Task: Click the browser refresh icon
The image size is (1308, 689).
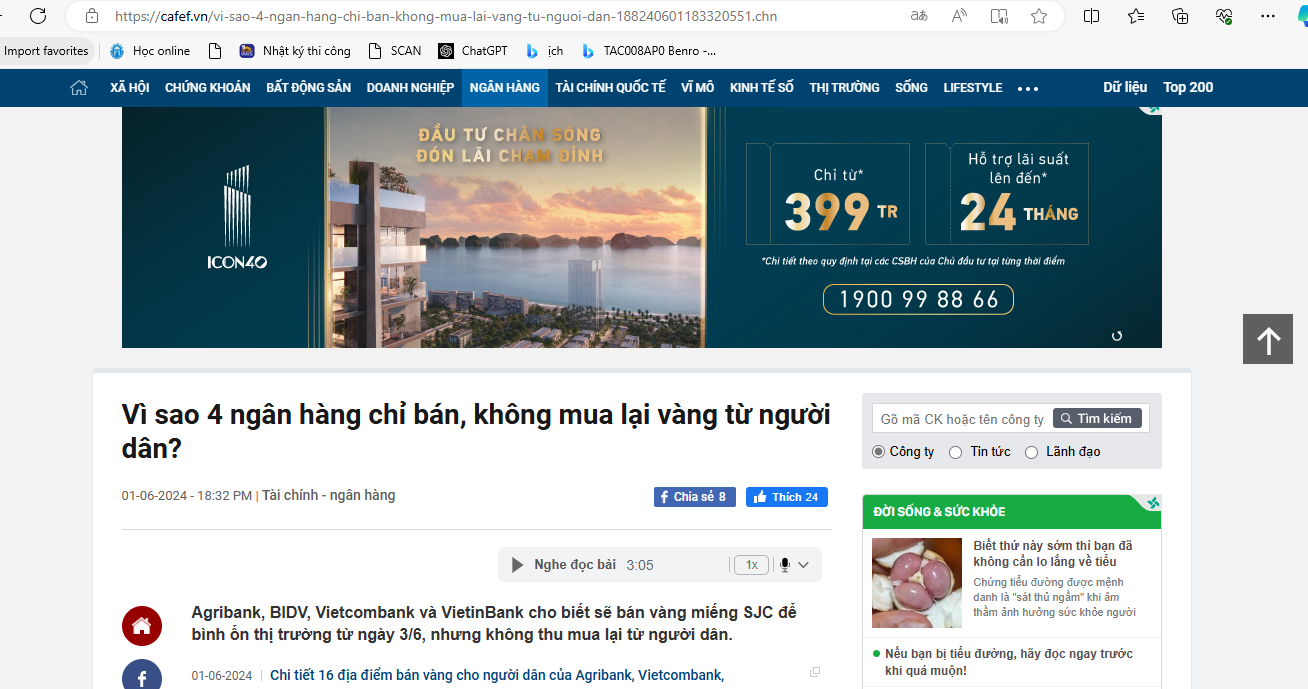Action: click(38, 16)
